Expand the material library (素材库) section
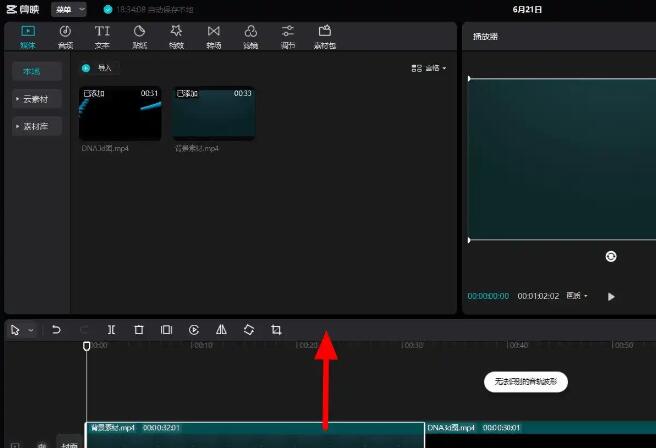This screenshot has width=656, height=448. (x=37, y=127)
